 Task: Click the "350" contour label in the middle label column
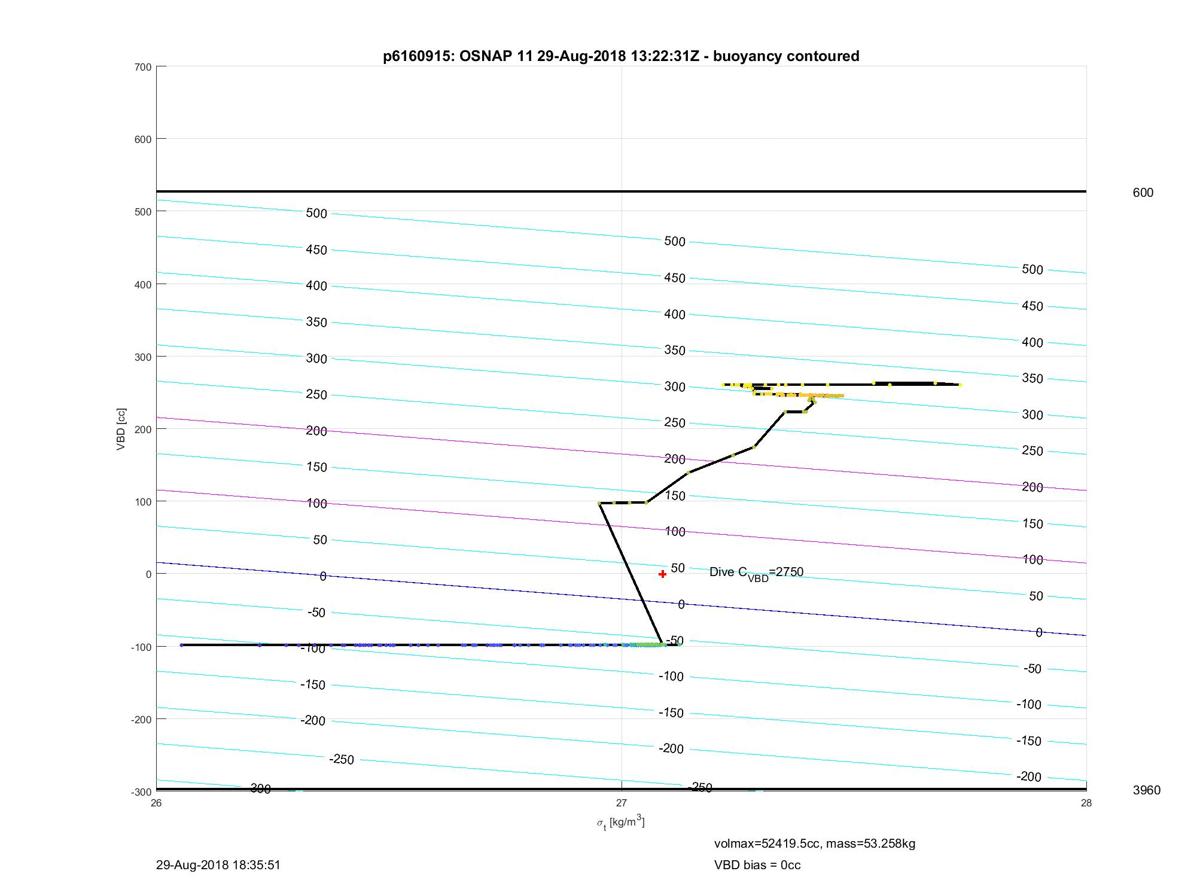[675, 350]
